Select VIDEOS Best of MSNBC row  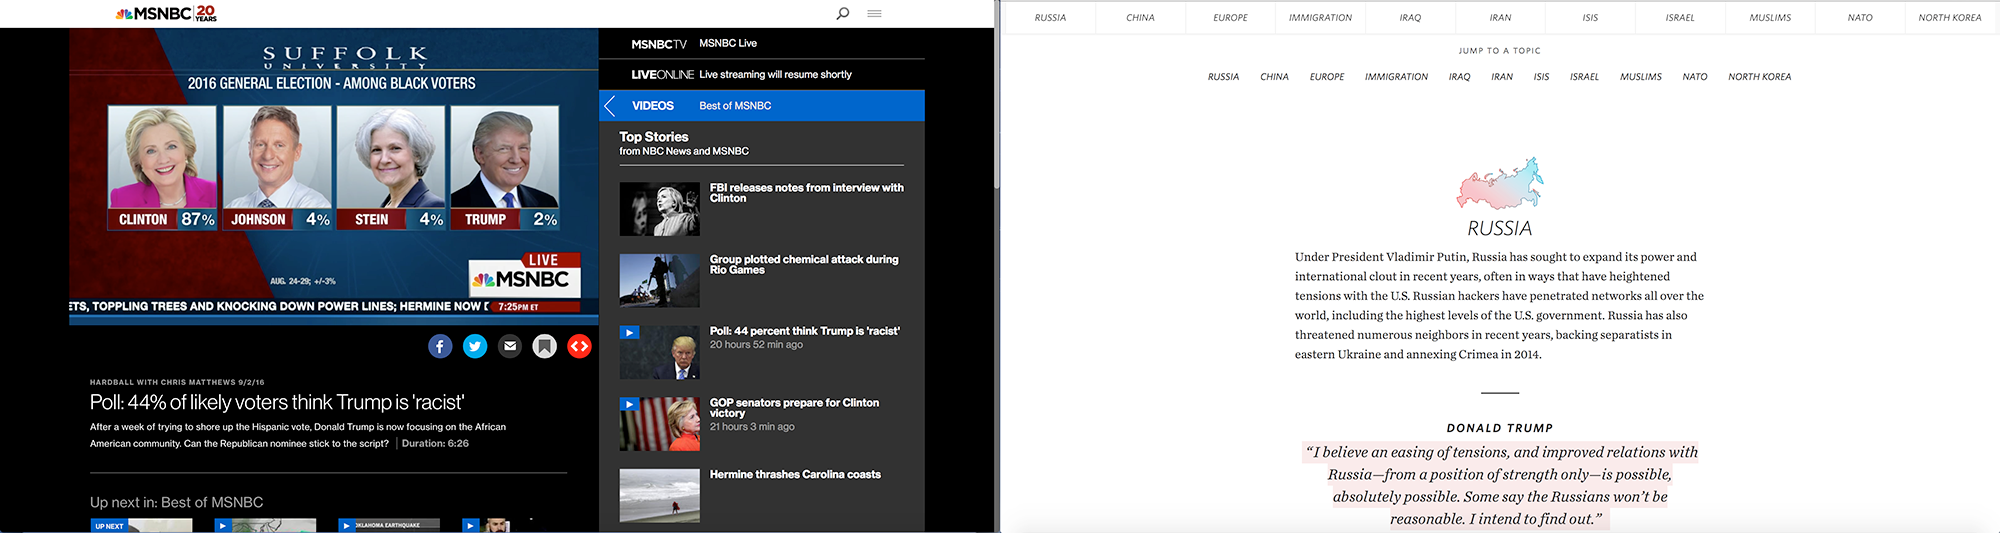pyautogui.click(x=762, y=105)
